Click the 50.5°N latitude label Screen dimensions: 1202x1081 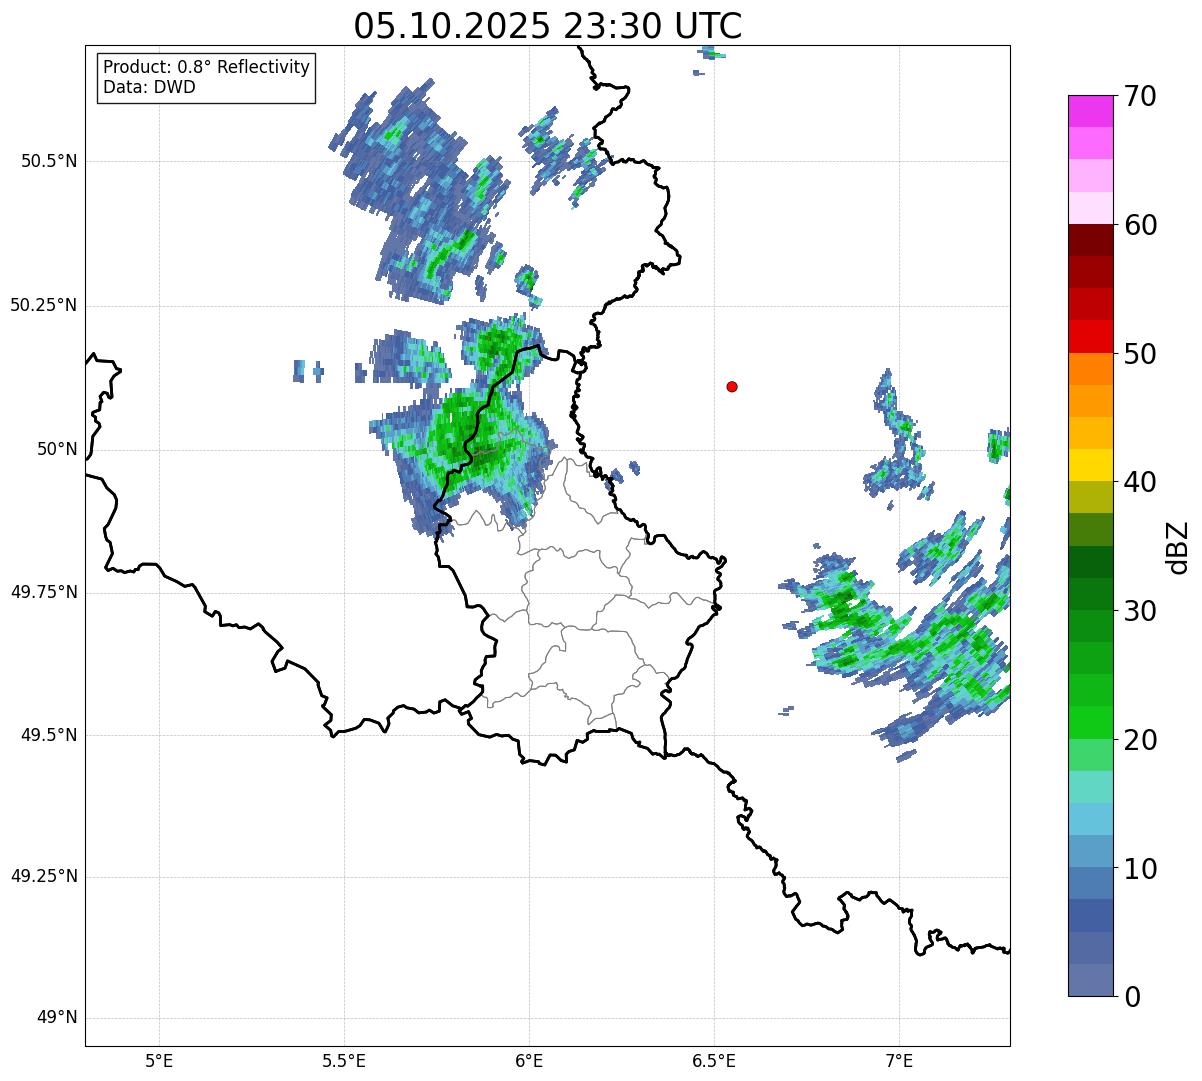point(48,161)
